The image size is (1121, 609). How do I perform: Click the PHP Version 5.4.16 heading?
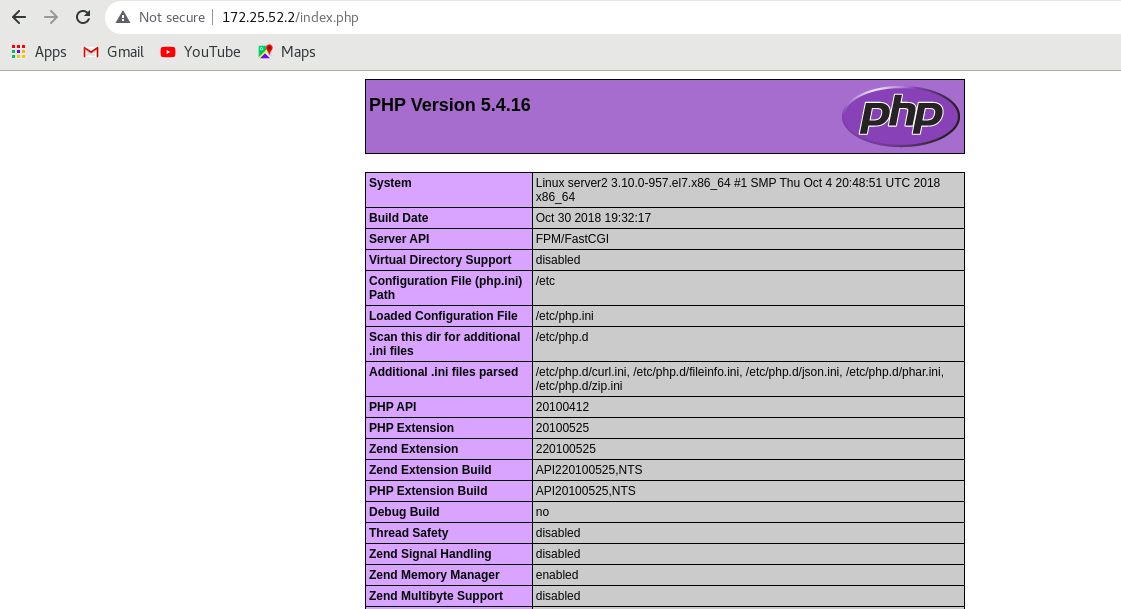[450, 105]
